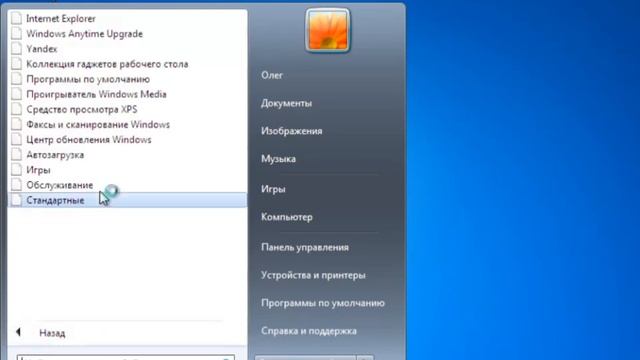This screenshot has width=640, height=360.
Task: Click the icon beside Средство просмотра XPS
Action: (16, 109)
